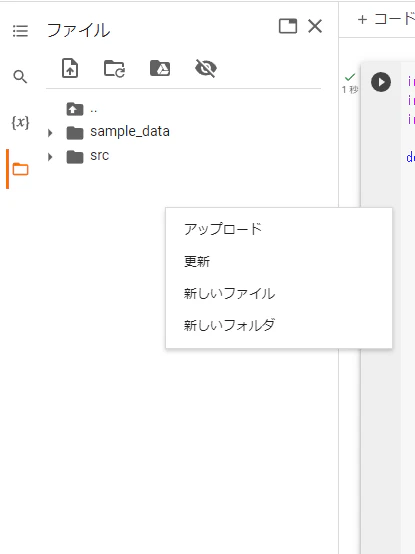Toggle hidden files visibility eye icon
Image resolution: width=415 pixels, height=554 pixels.
206,68
